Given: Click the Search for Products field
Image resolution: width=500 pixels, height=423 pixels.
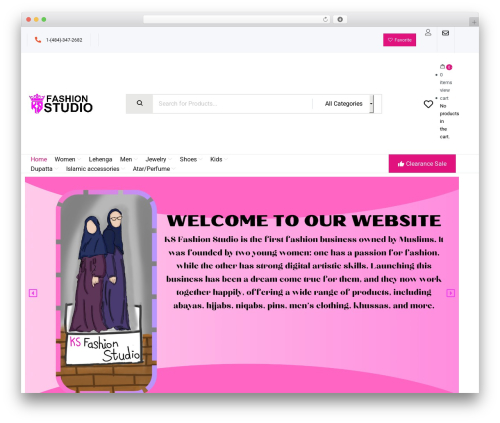Looking at the screenshot, I should click(x=232, y=104).
